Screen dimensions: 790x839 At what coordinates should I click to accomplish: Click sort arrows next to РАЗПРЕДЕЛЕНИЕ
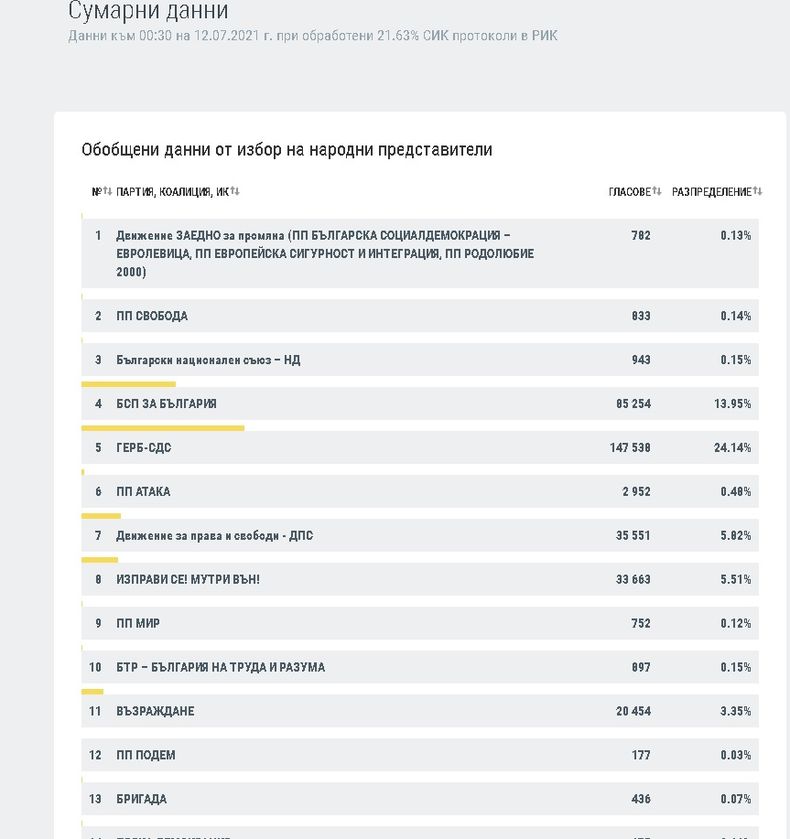[758, 191]
